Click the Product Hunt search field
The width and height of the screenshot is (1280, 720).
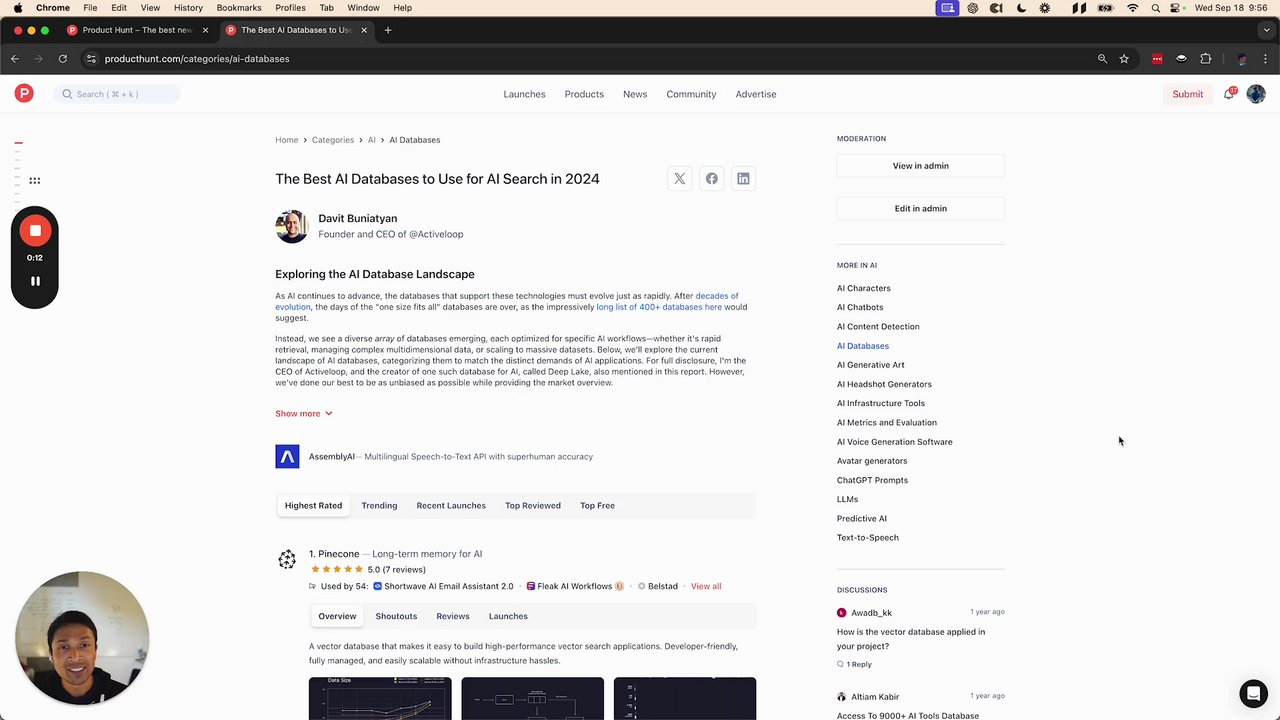117,94
